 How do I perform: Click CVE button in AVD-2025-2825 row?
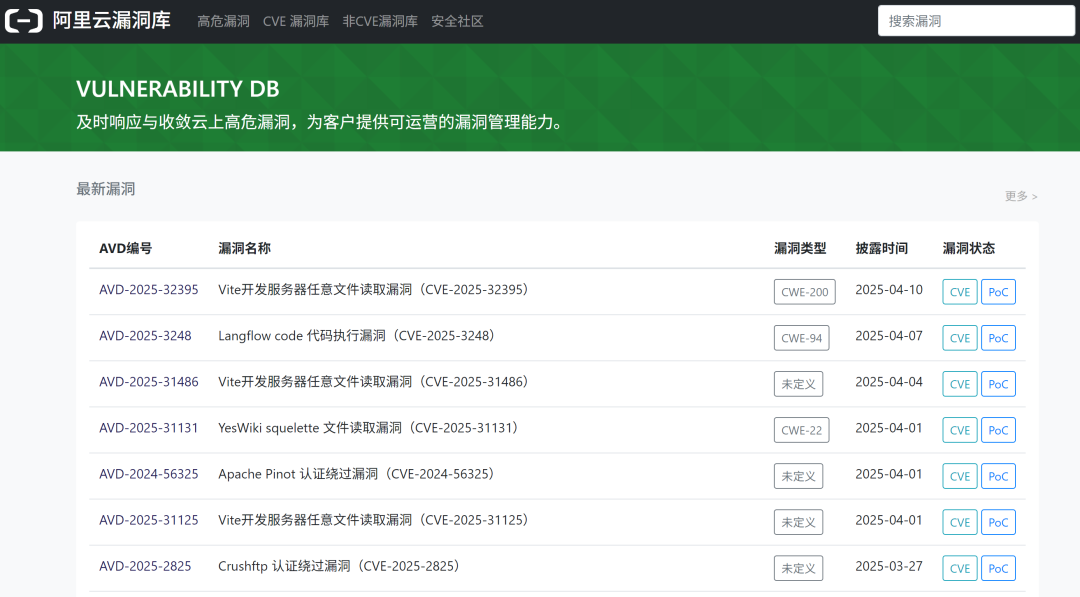coord(959,569)
